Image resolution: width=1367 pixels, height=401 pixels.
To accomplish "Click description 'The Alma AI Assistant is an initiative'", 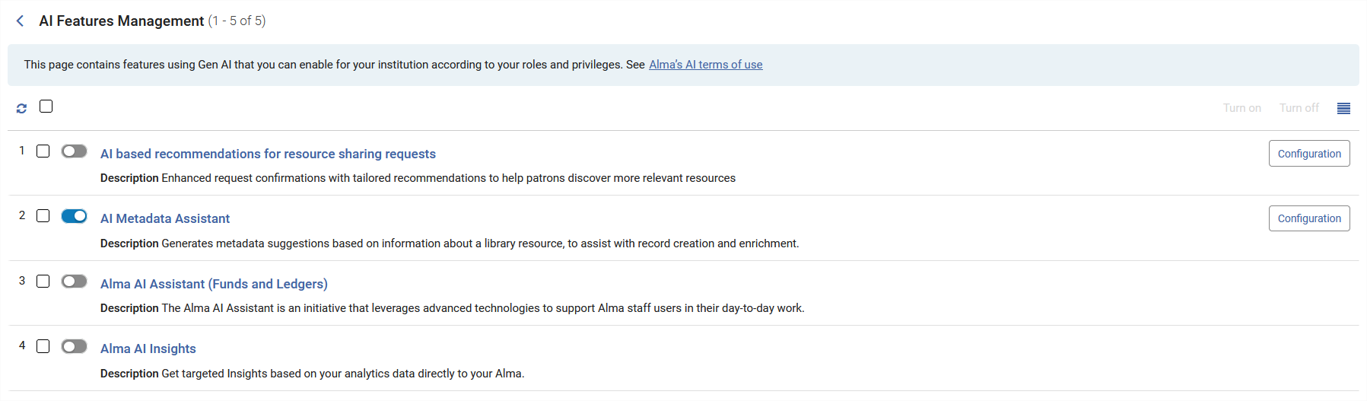I will click(x=483, y=309).
